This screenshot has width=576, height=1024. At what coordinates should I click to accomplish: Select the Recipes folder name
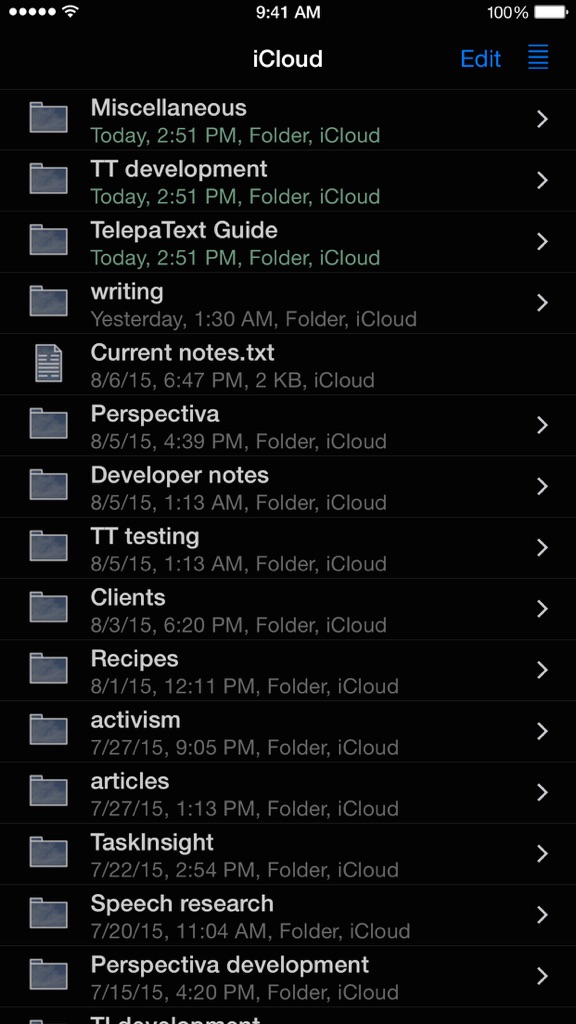[x=135, y=659]
